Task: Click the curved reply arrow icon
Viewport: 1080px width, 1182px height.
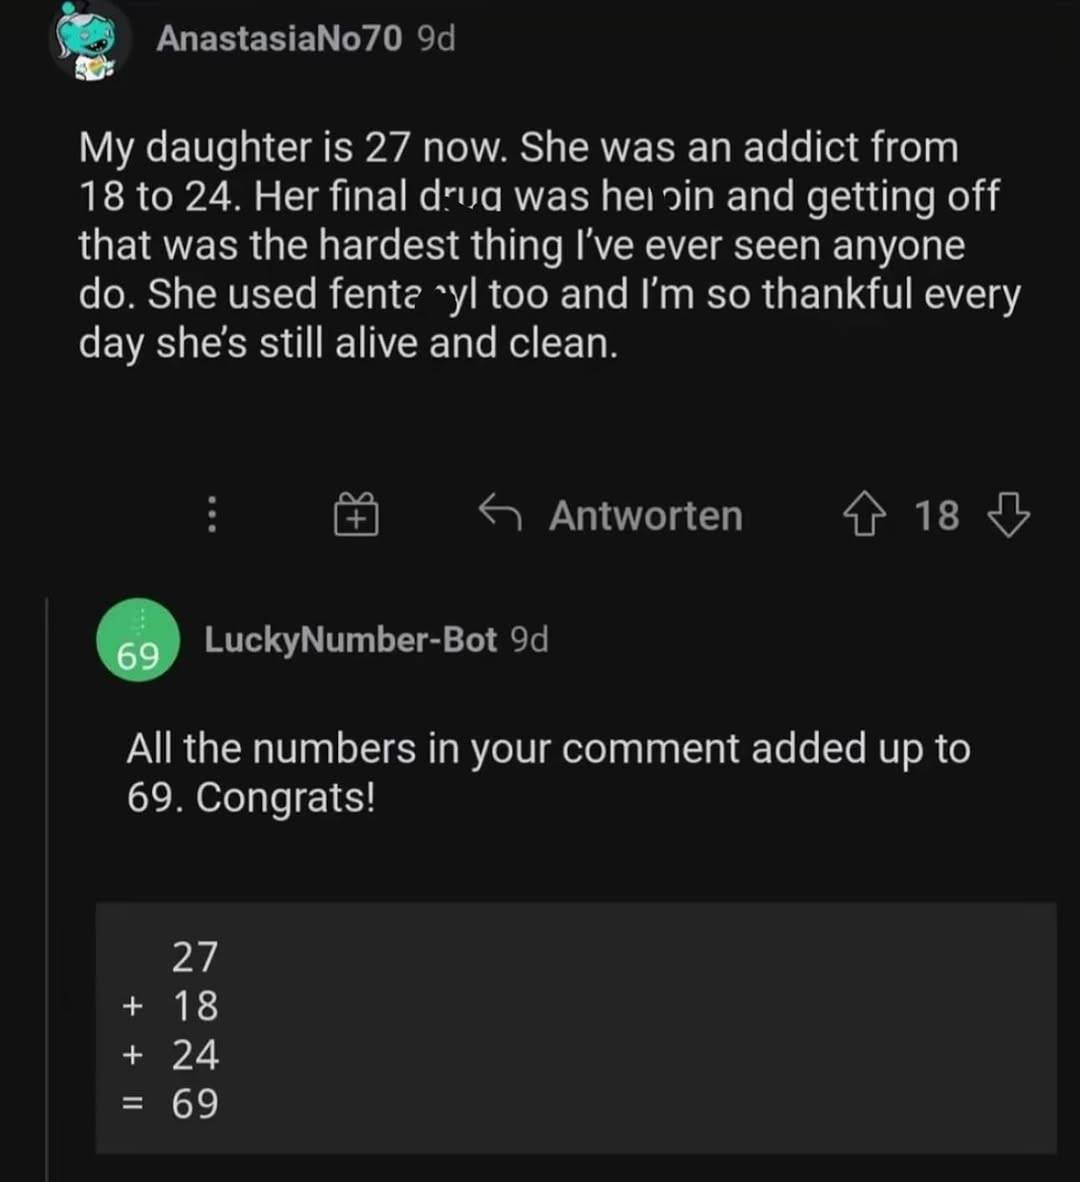Action: tap(499, 514)
